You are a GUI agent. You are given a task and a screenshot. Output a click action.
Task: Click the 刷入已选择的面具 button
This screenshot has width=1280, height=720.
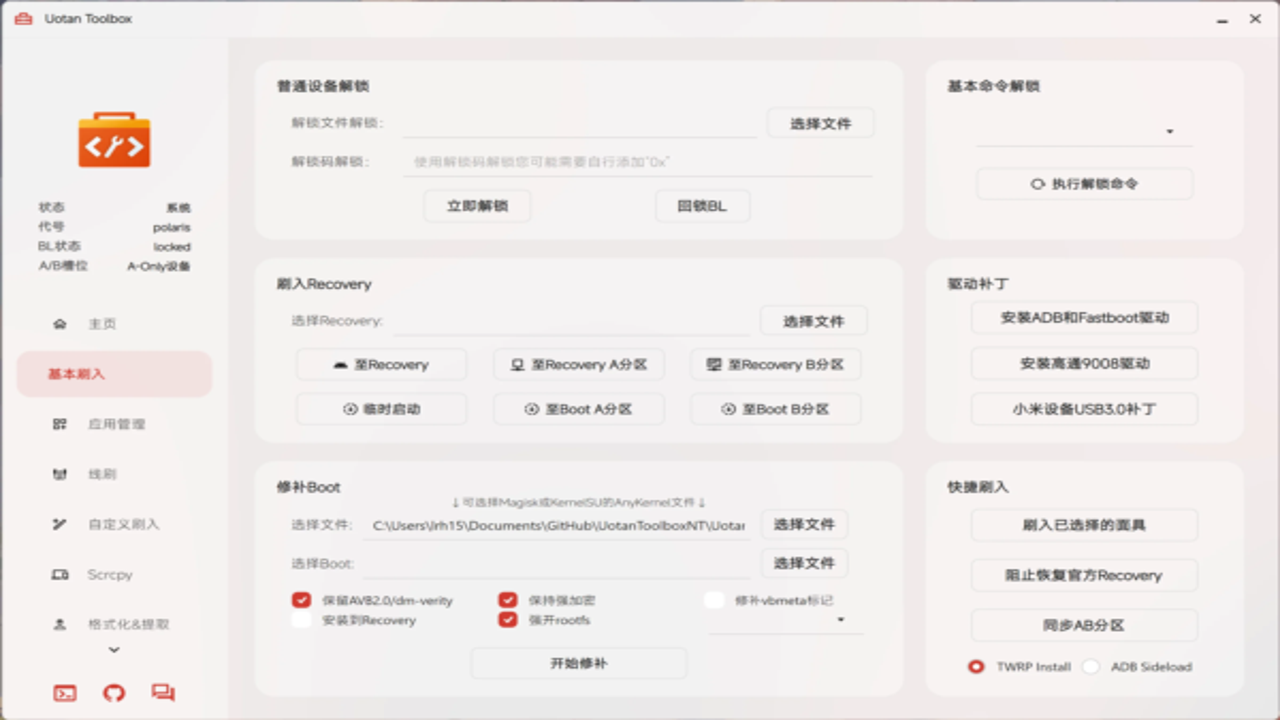(x=1084, y=525)
